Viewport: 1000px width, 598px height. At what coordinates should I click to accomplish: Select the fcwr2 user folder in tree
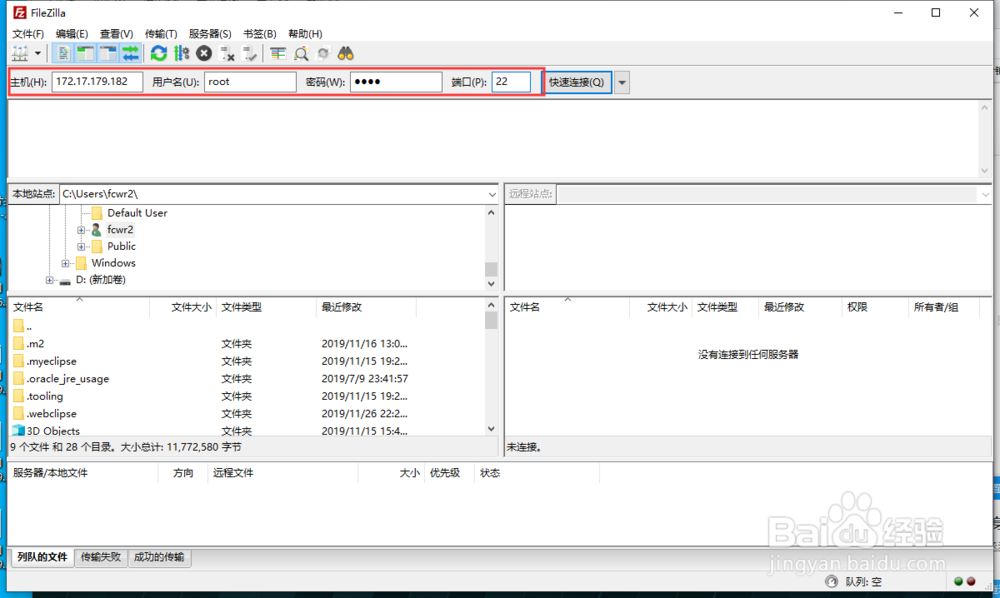click(120, 230)
